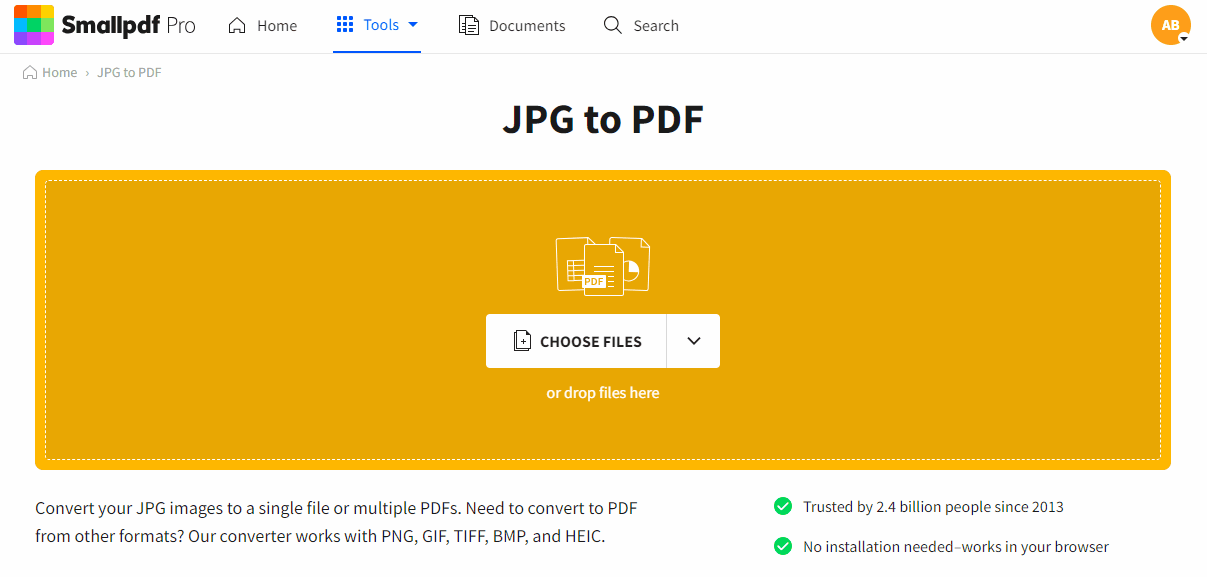The image size is (1207, 577).
Task: Open the AB account avatar menu
Action: coord(1171,25)
